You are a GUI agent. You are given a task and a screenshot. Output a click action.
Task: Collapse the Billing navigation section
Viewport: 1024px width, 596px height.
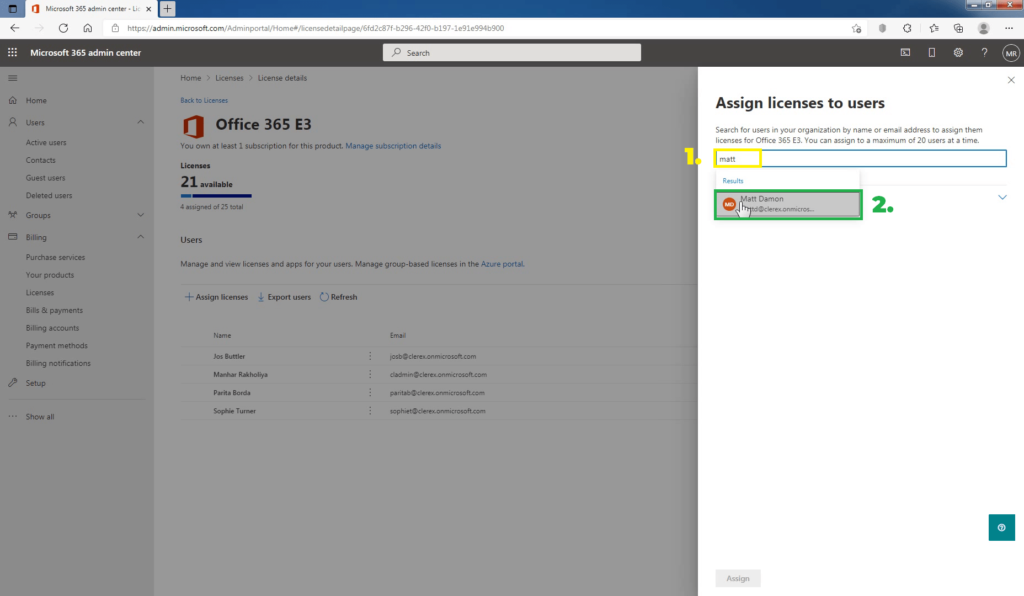click(140, 237)
